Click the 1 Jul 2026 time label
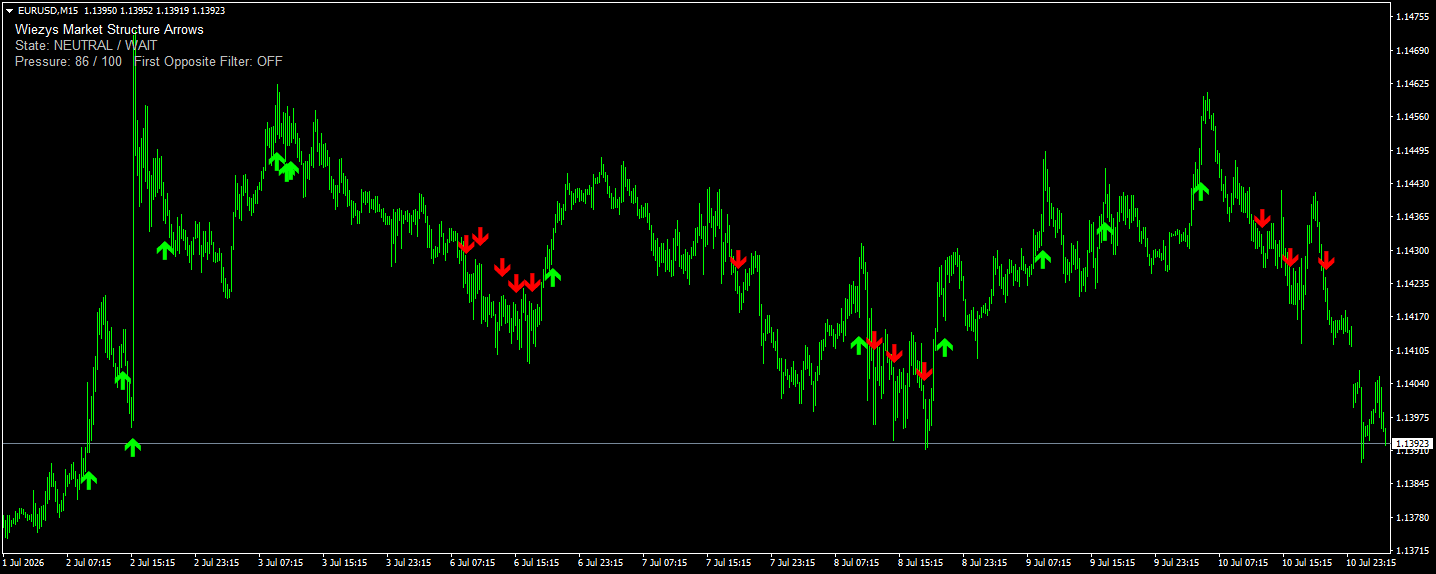Viewport: 1436px width, 574px height. [x=23, y=563]
